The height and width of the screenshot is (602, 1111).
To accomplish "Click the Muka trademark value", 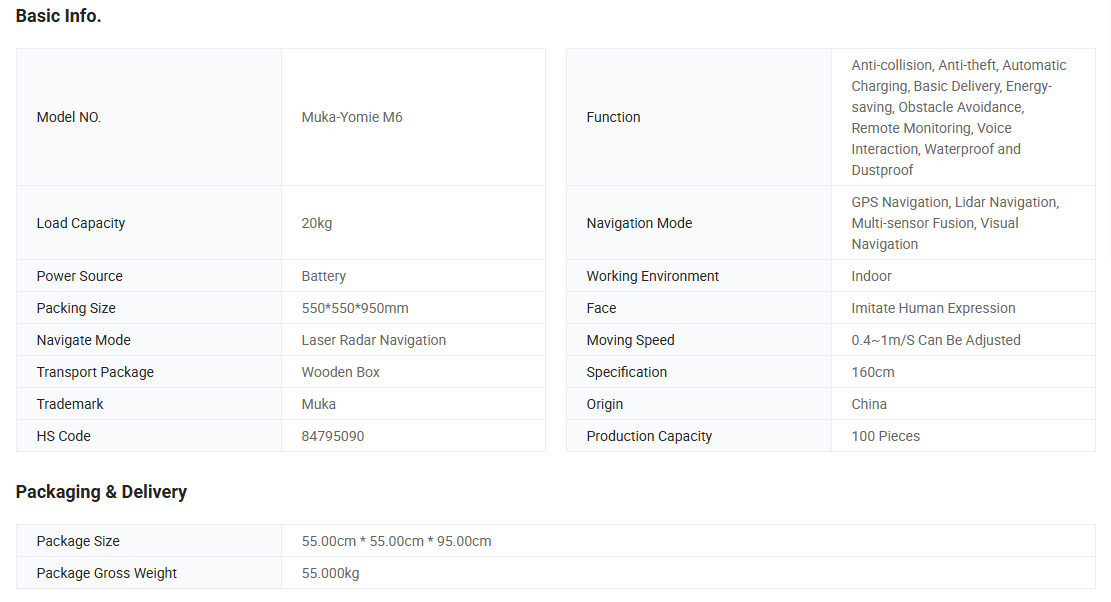I will [x=319, y=404].
